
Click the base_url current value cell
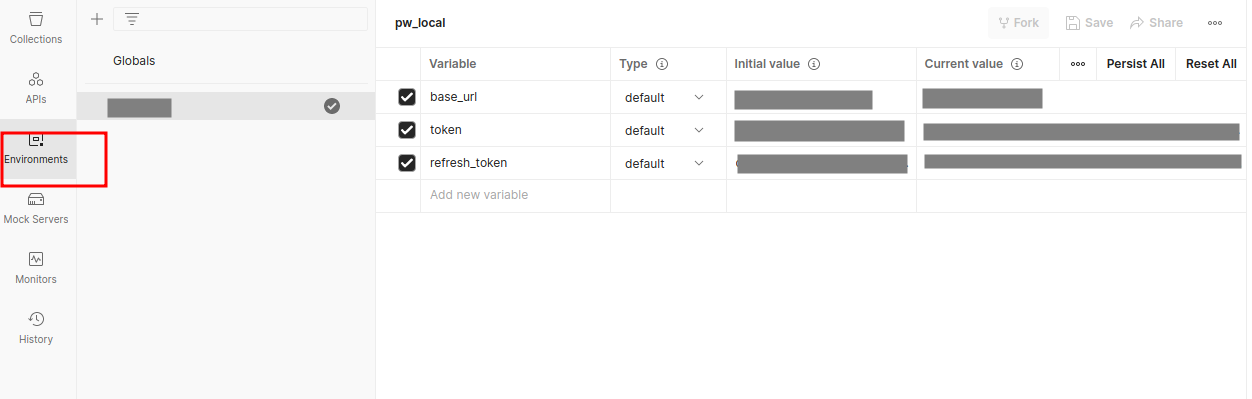[x=1081, y=98]
